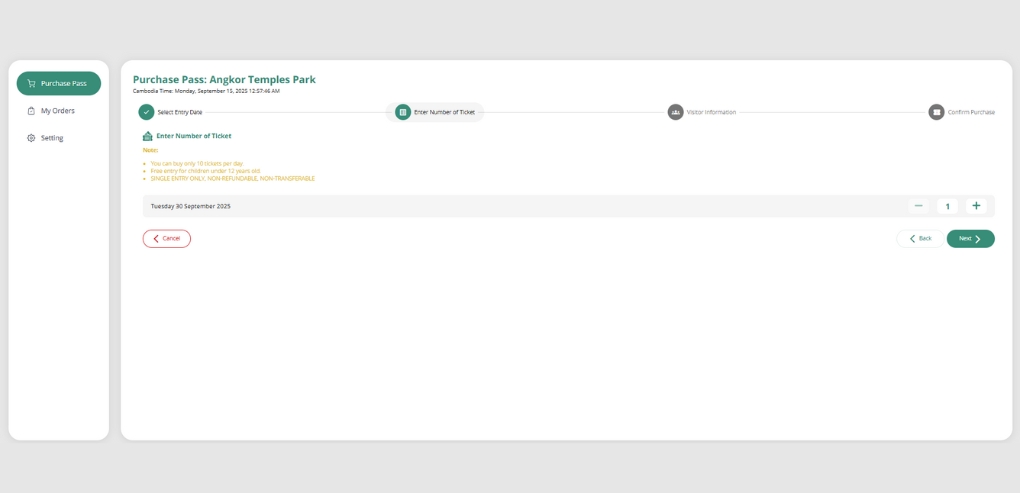Screen dimensions: 1020x493
Task: Open the Purchase Pass sidebar item
Action: 59,83
